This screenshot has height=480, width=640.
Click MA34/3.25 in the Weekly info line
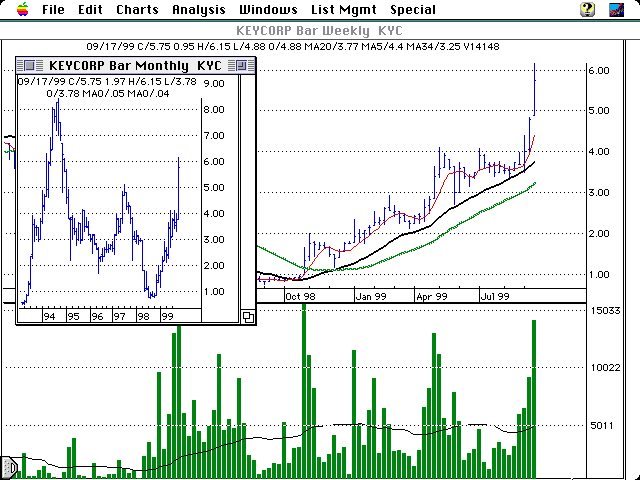(x=433, y=47)
